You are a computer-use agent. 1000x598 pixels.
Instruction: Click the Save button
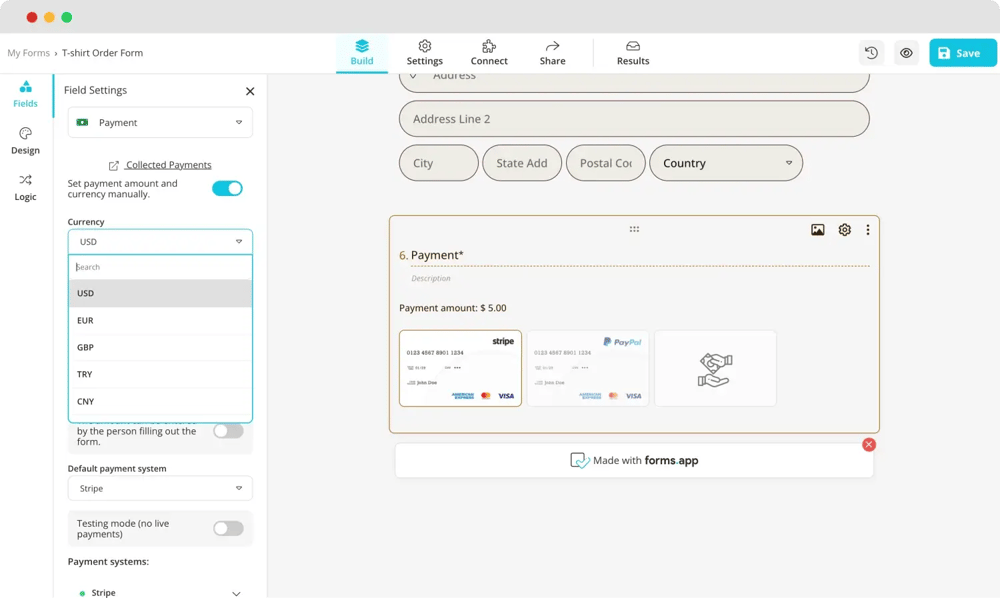click(962, 52)
